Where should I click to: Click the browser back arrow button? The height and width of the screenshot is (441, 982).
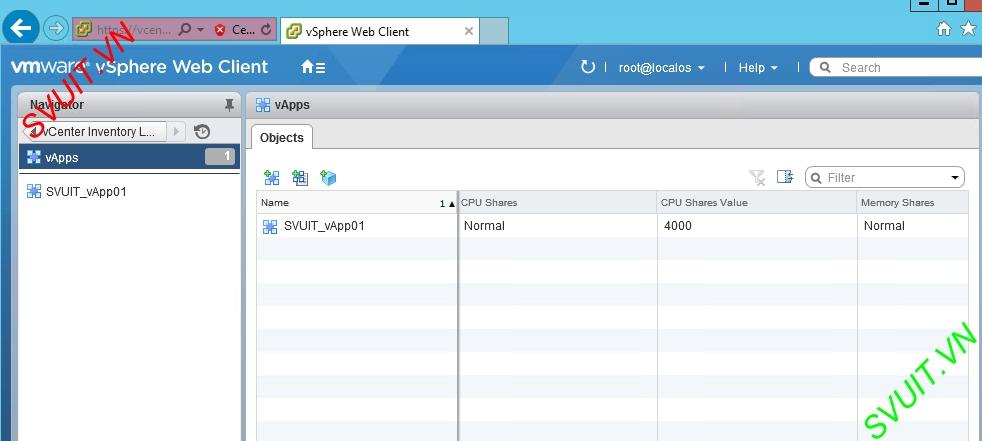pos(21,28)
